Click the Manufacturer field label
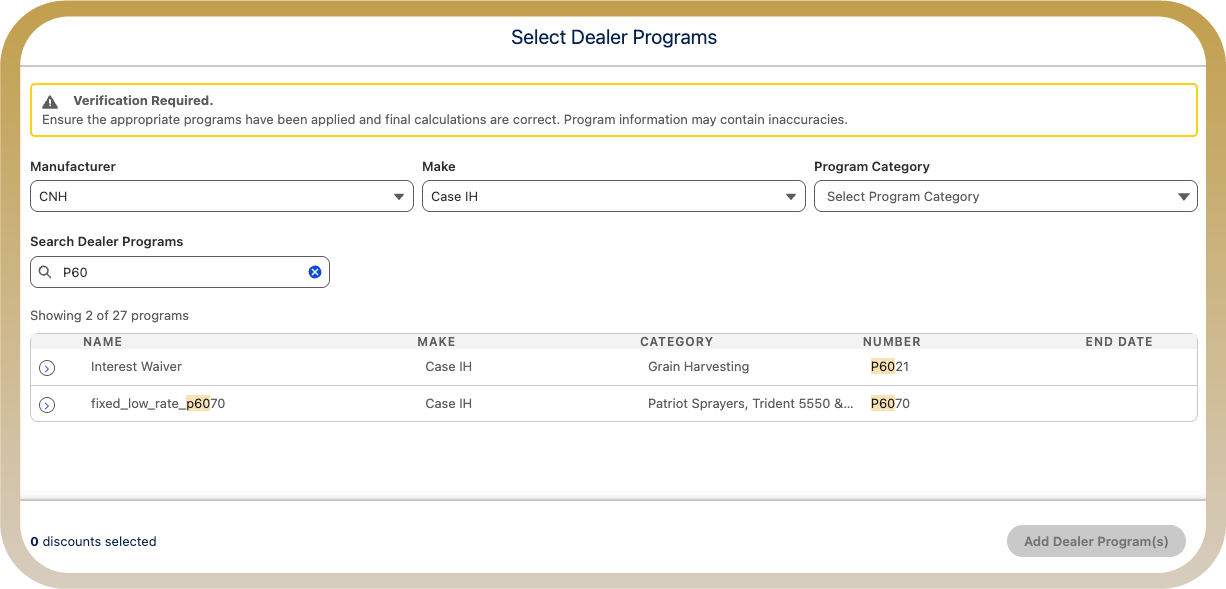Viewport: 1226px width, 589px height. tap(73, 166)
